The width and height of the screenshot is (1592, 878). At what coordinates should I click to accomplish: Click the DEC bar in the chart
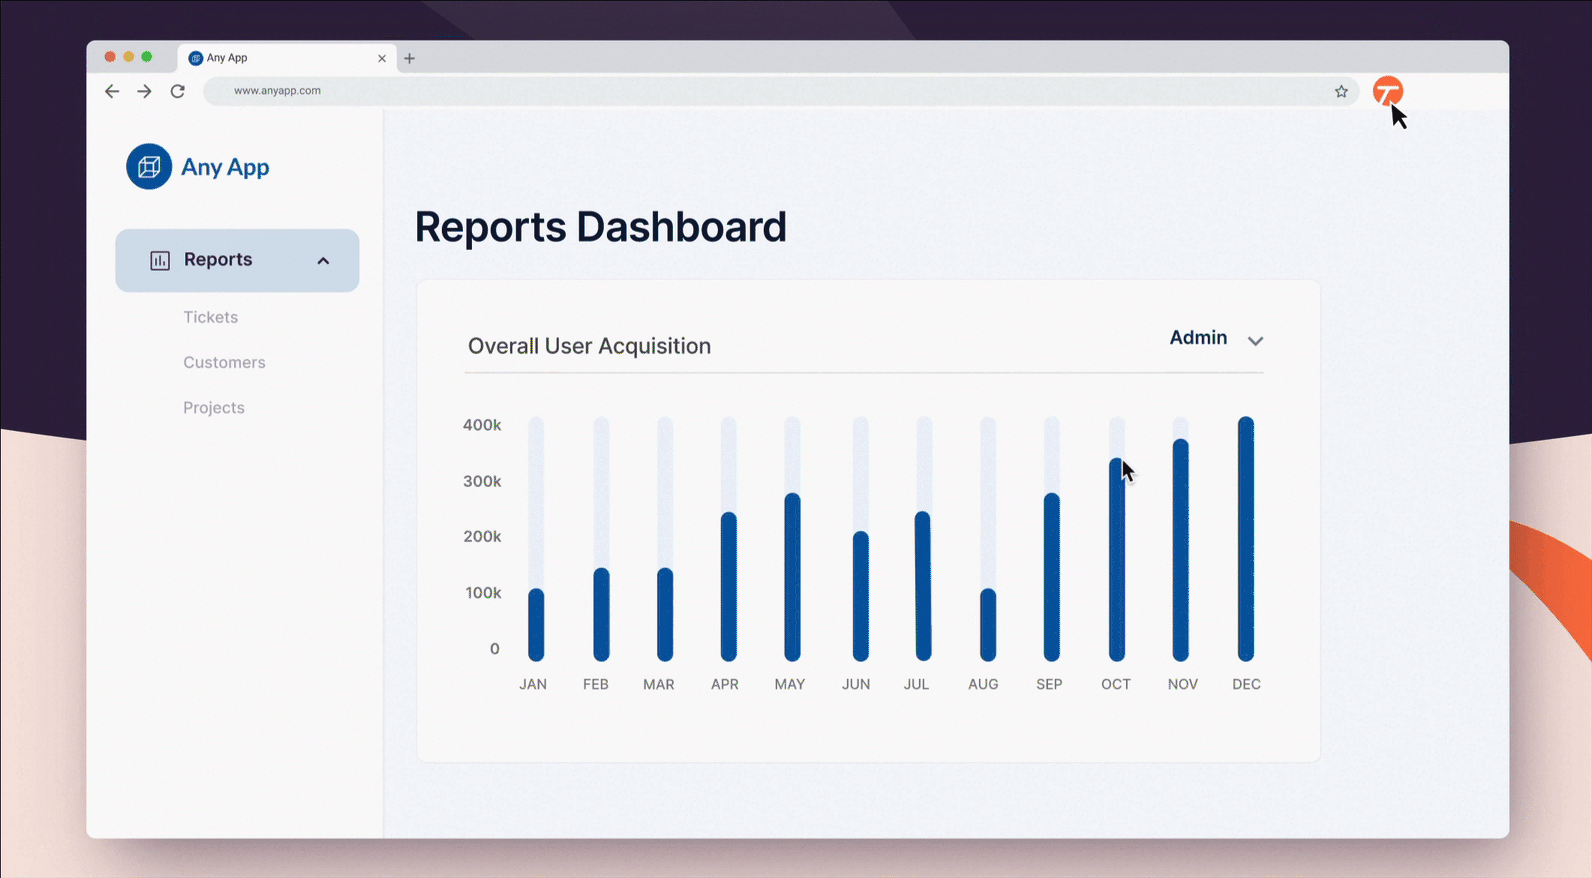[x=1246, y=539]
